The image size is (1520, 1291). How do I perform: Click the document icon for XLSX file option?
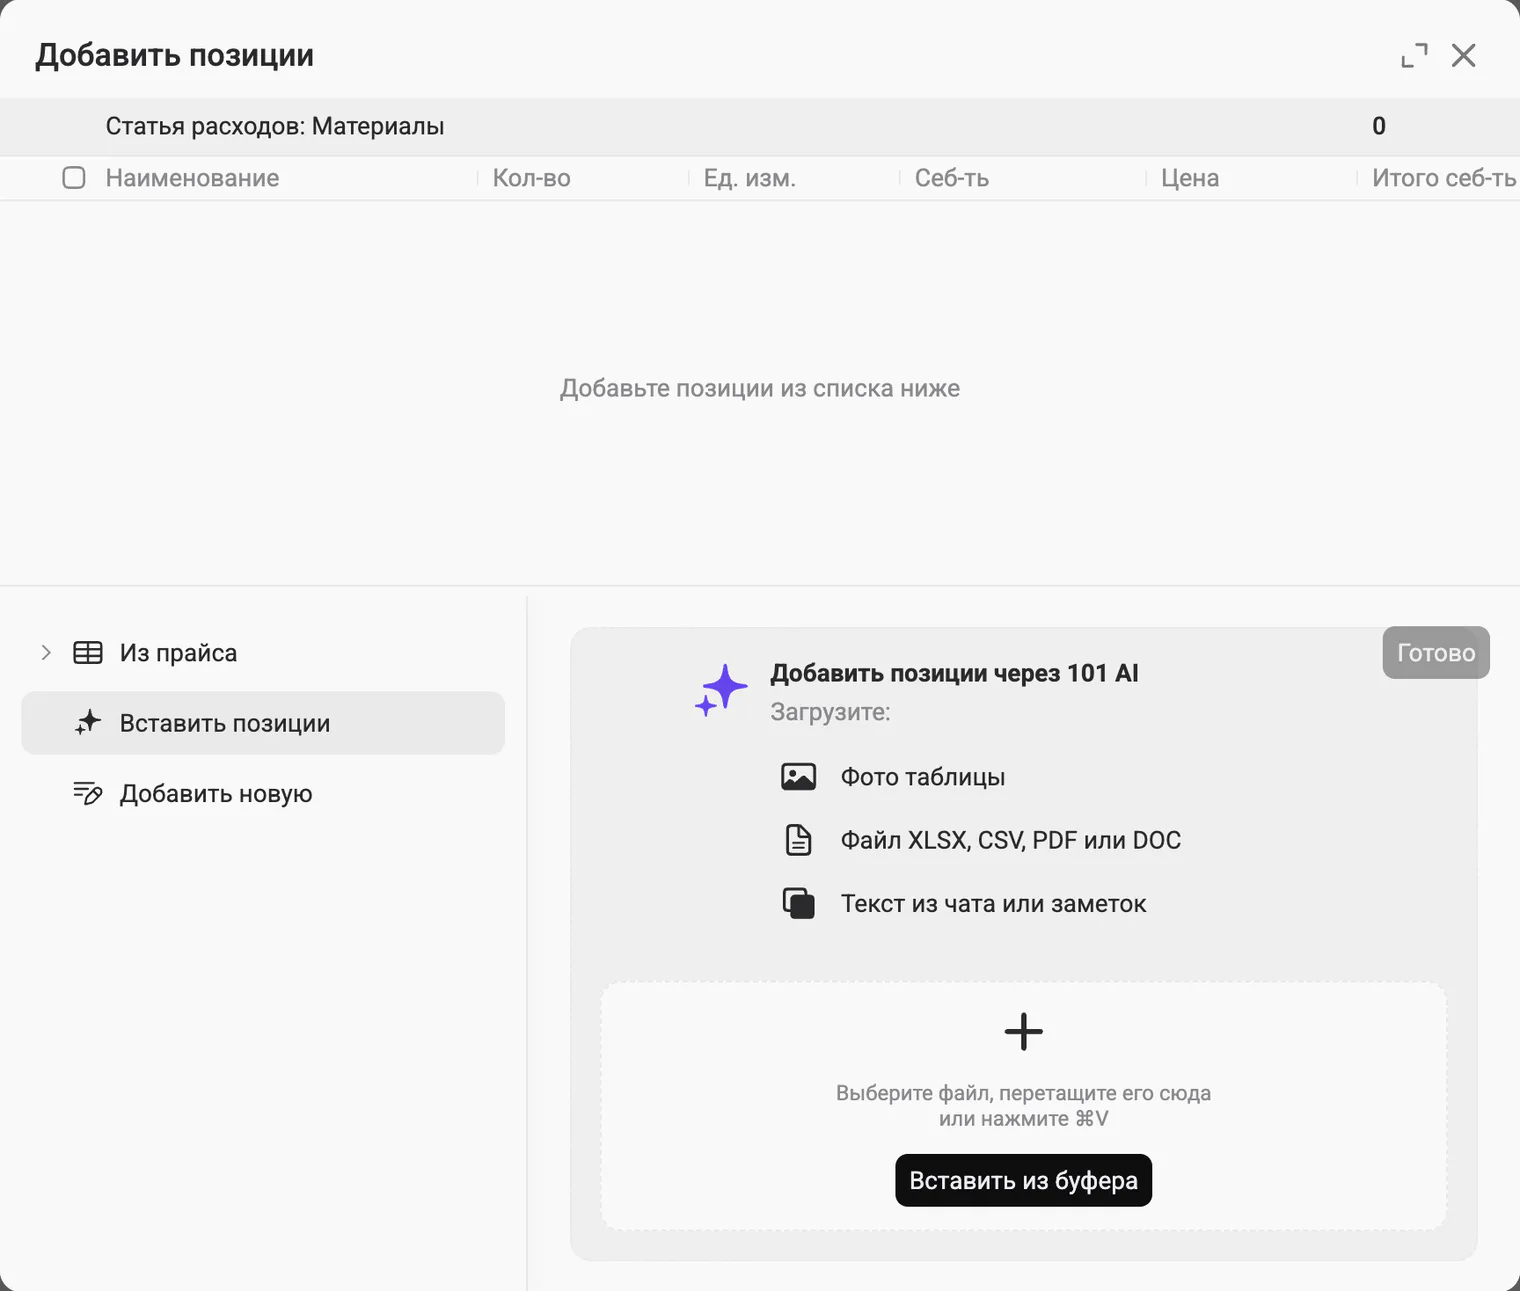[x=798, y=840]
